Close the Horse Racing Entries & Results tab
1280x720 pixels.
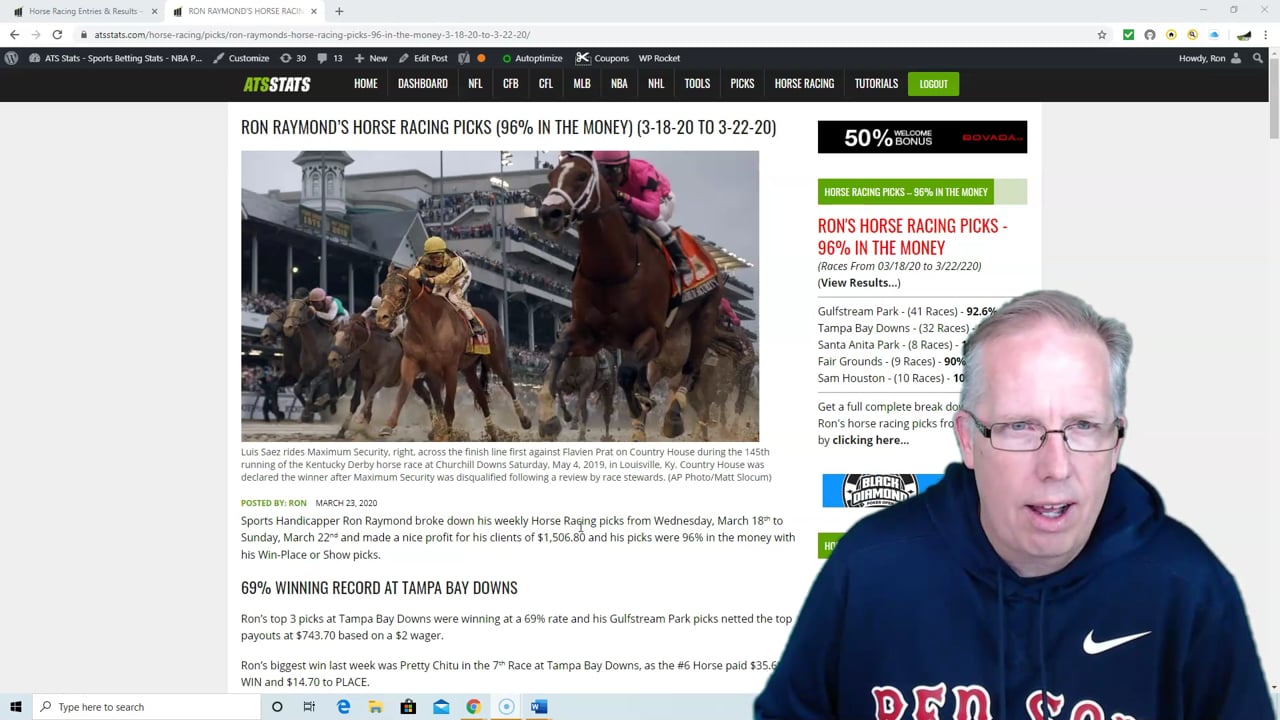[x=154, y=11]
